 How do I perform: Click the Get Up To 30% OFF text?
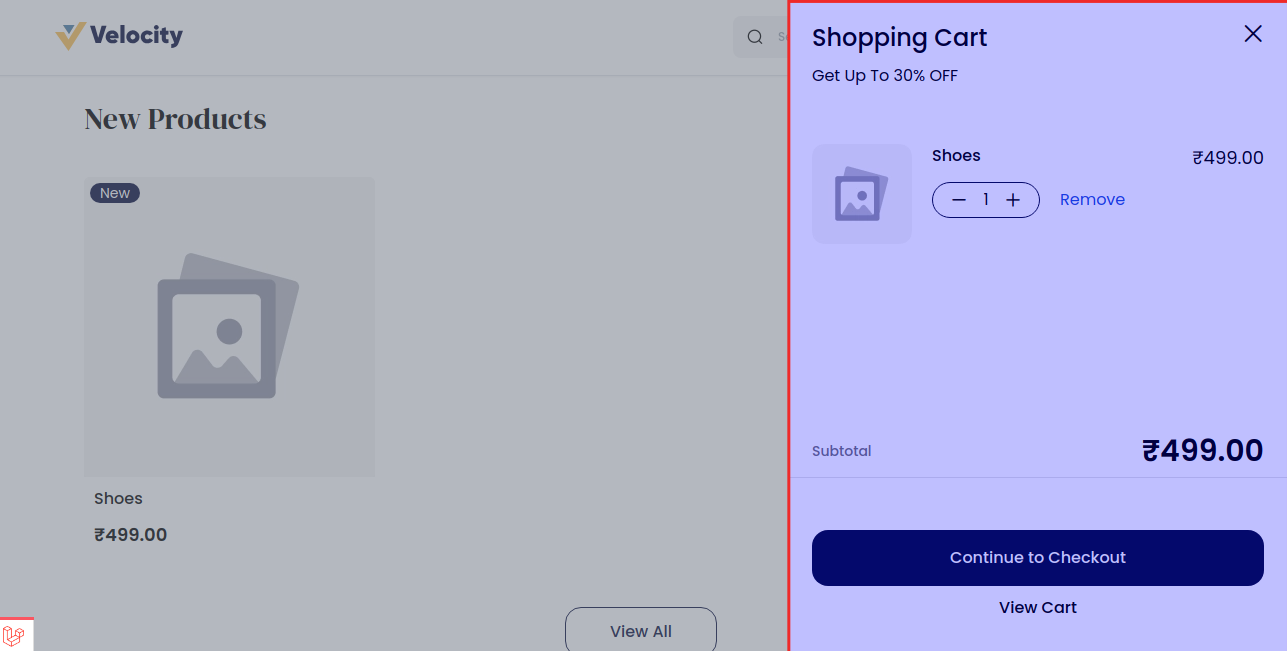tap(884, 76)
